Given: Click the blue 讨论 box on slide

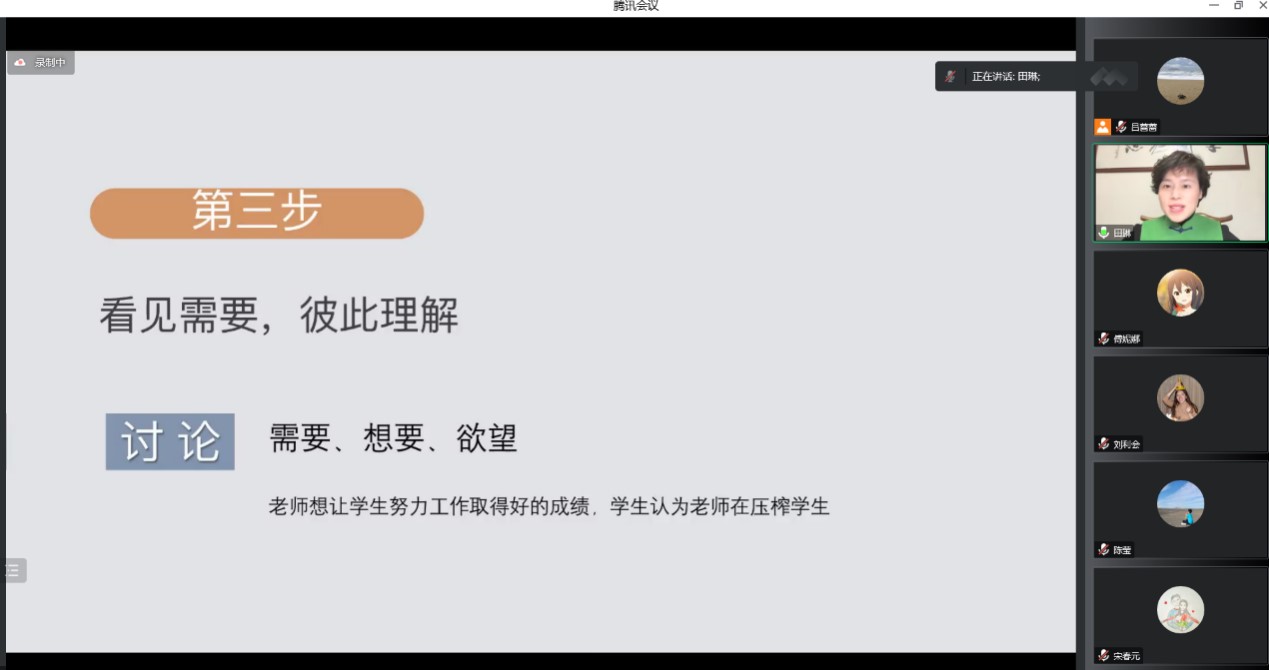Looking at the screenshot, I should pos(170,442).
